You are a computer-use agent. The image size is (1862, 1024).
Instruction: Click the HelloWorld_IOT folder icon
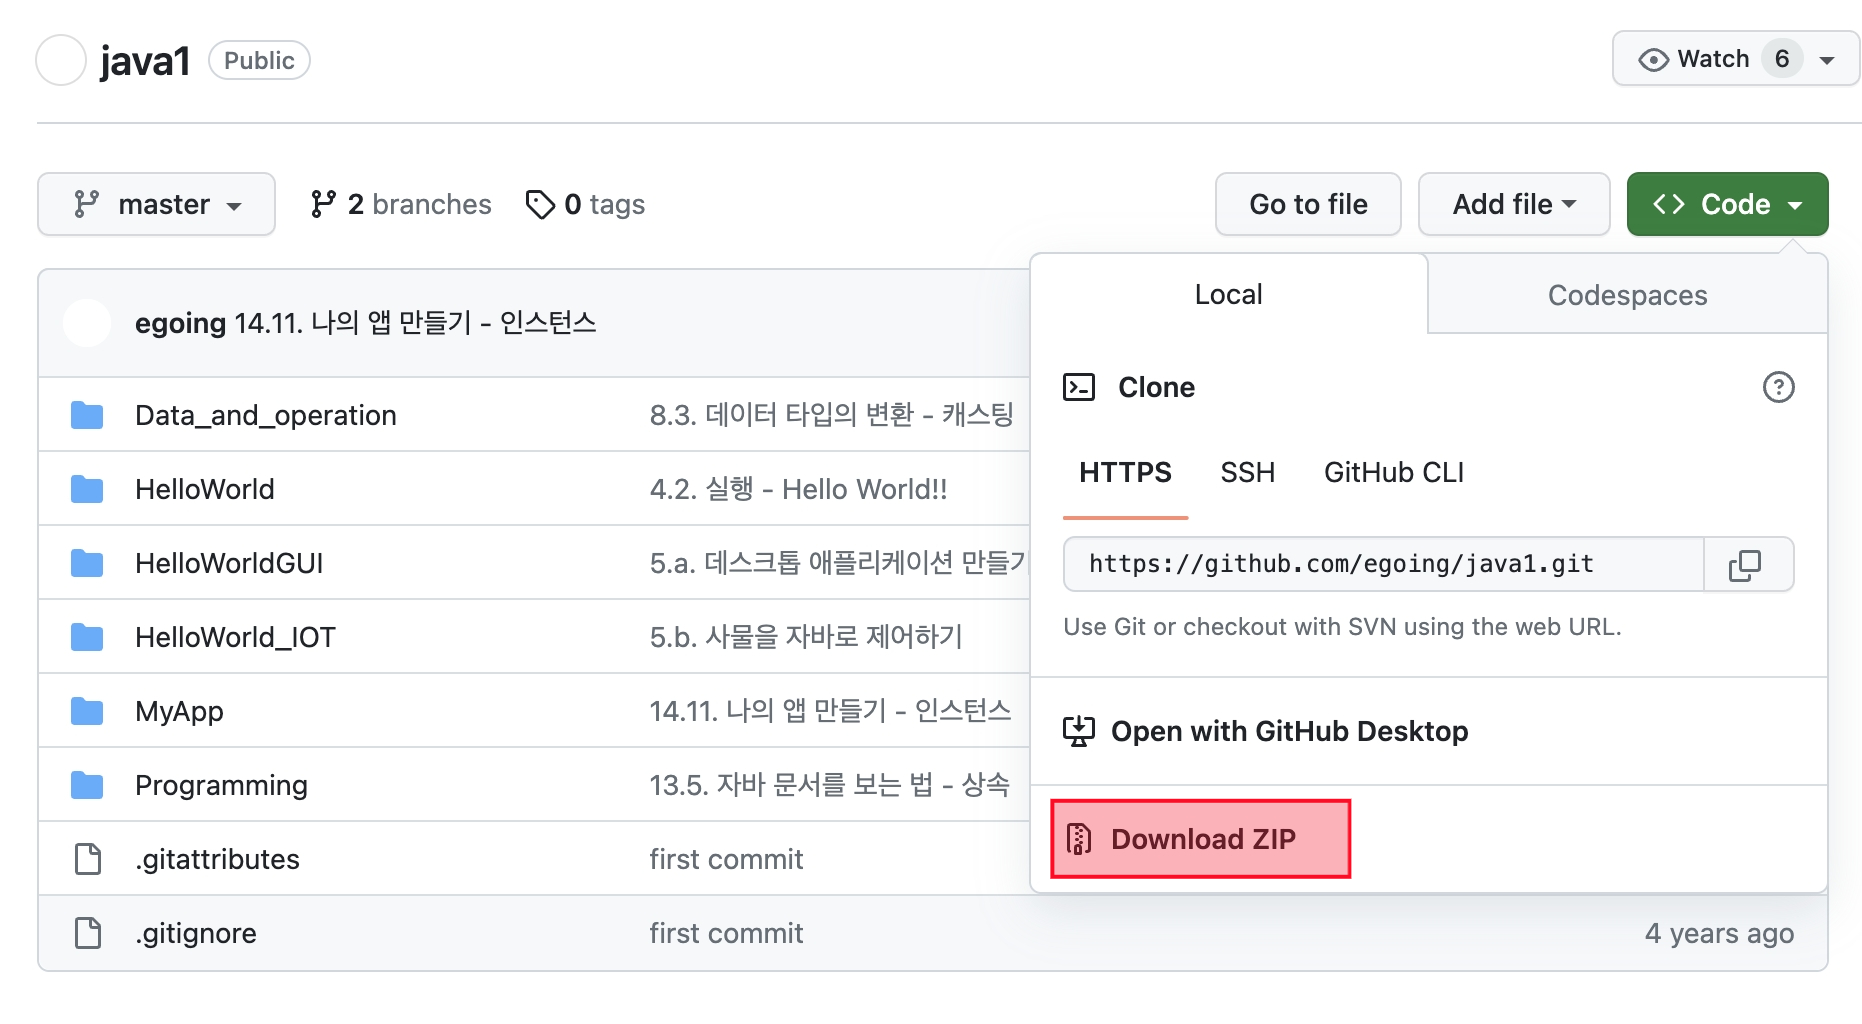(87, 637)
